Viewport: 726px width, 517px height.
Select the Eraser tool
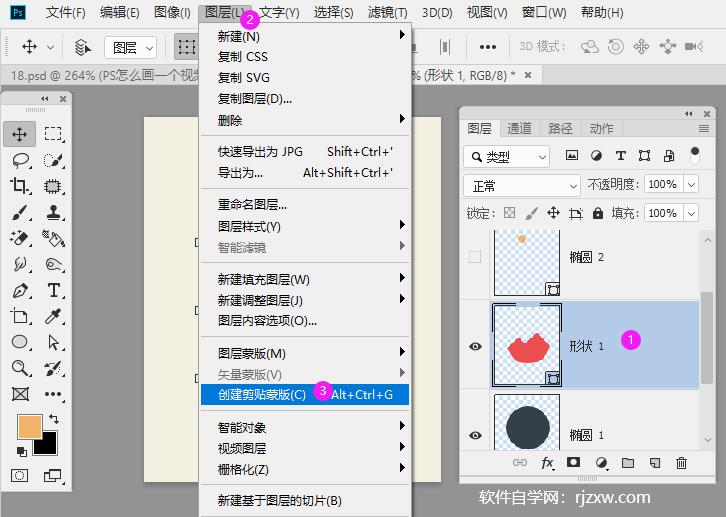click(20, 238)
